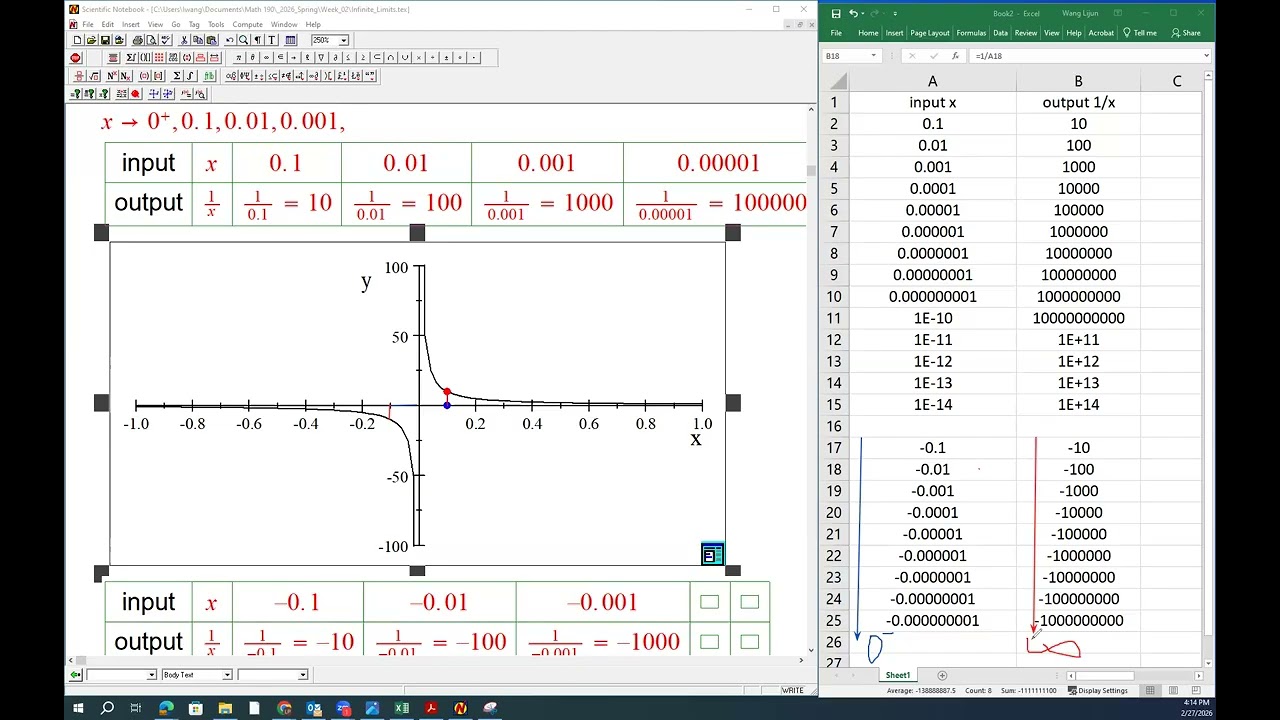The height and width of the screenshot is (720, 1280).
Task: Click red Stop operation icon
Action: [x=75, y=57]
